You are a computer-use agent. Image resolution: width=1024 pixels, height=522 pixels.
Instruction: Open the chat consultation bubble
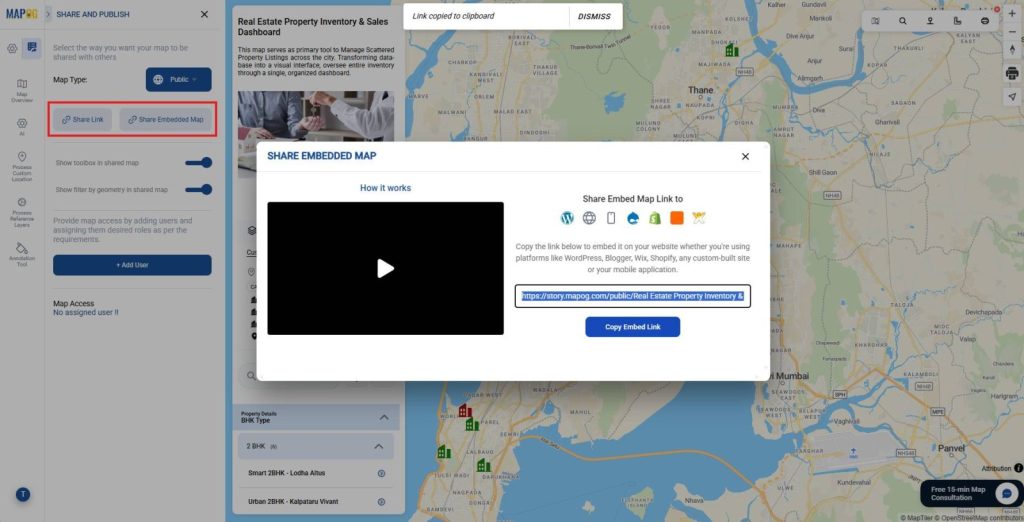1006,493
